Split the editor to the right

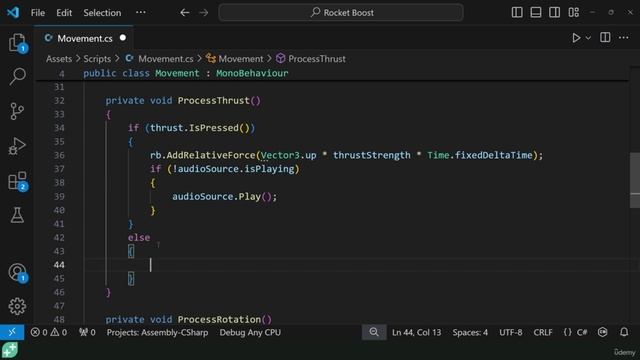tap(605, 38)
